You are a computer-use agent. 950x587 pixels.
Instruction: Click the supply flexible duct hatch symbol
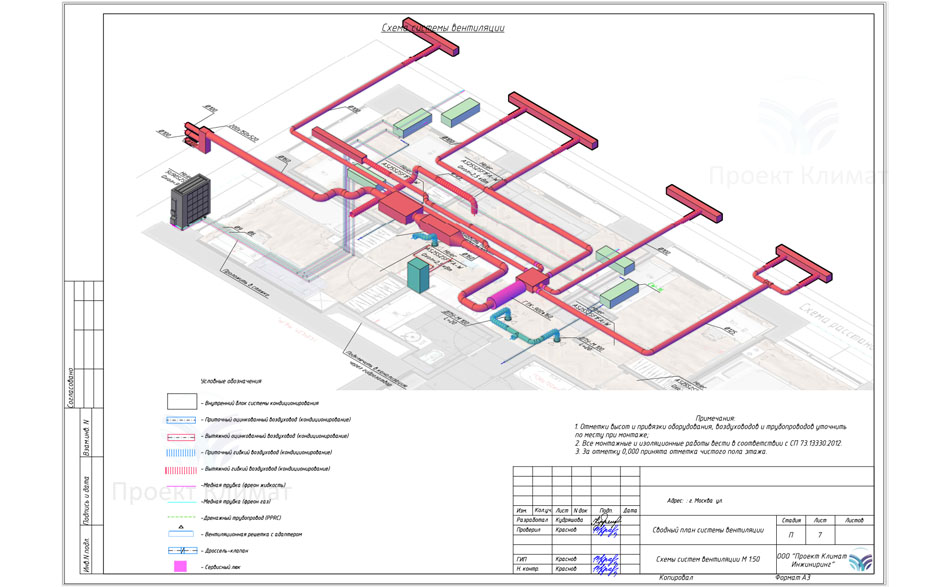[180, 452]
